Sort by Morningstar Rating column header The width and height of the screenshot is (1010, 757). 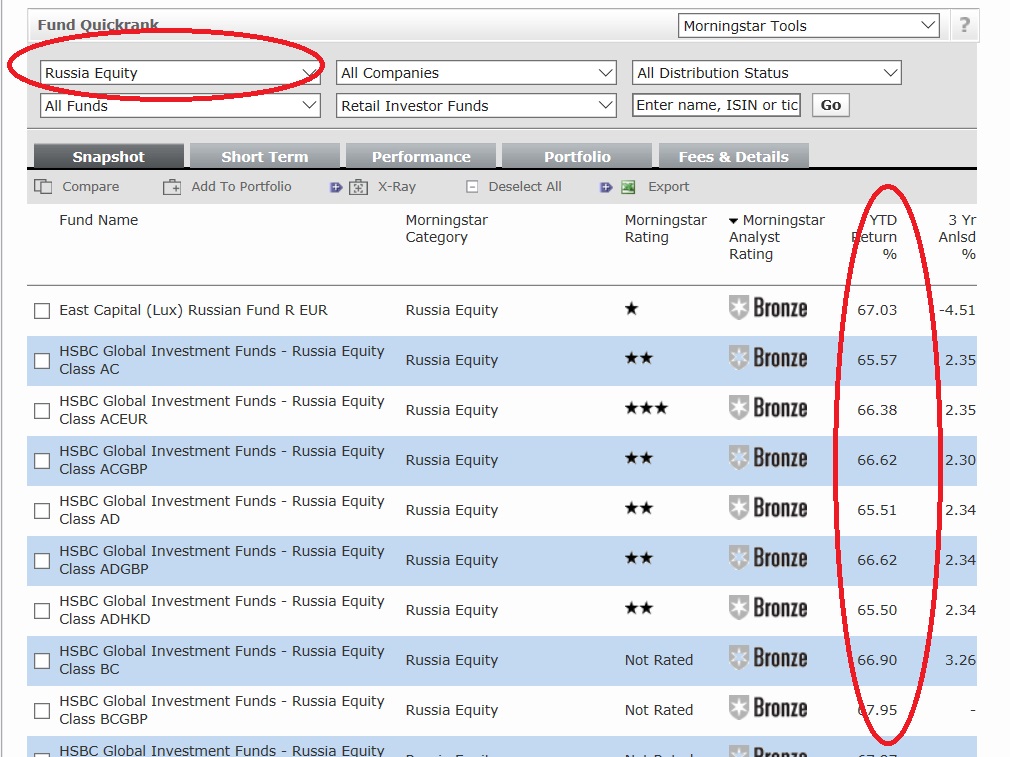coord(665,229)
